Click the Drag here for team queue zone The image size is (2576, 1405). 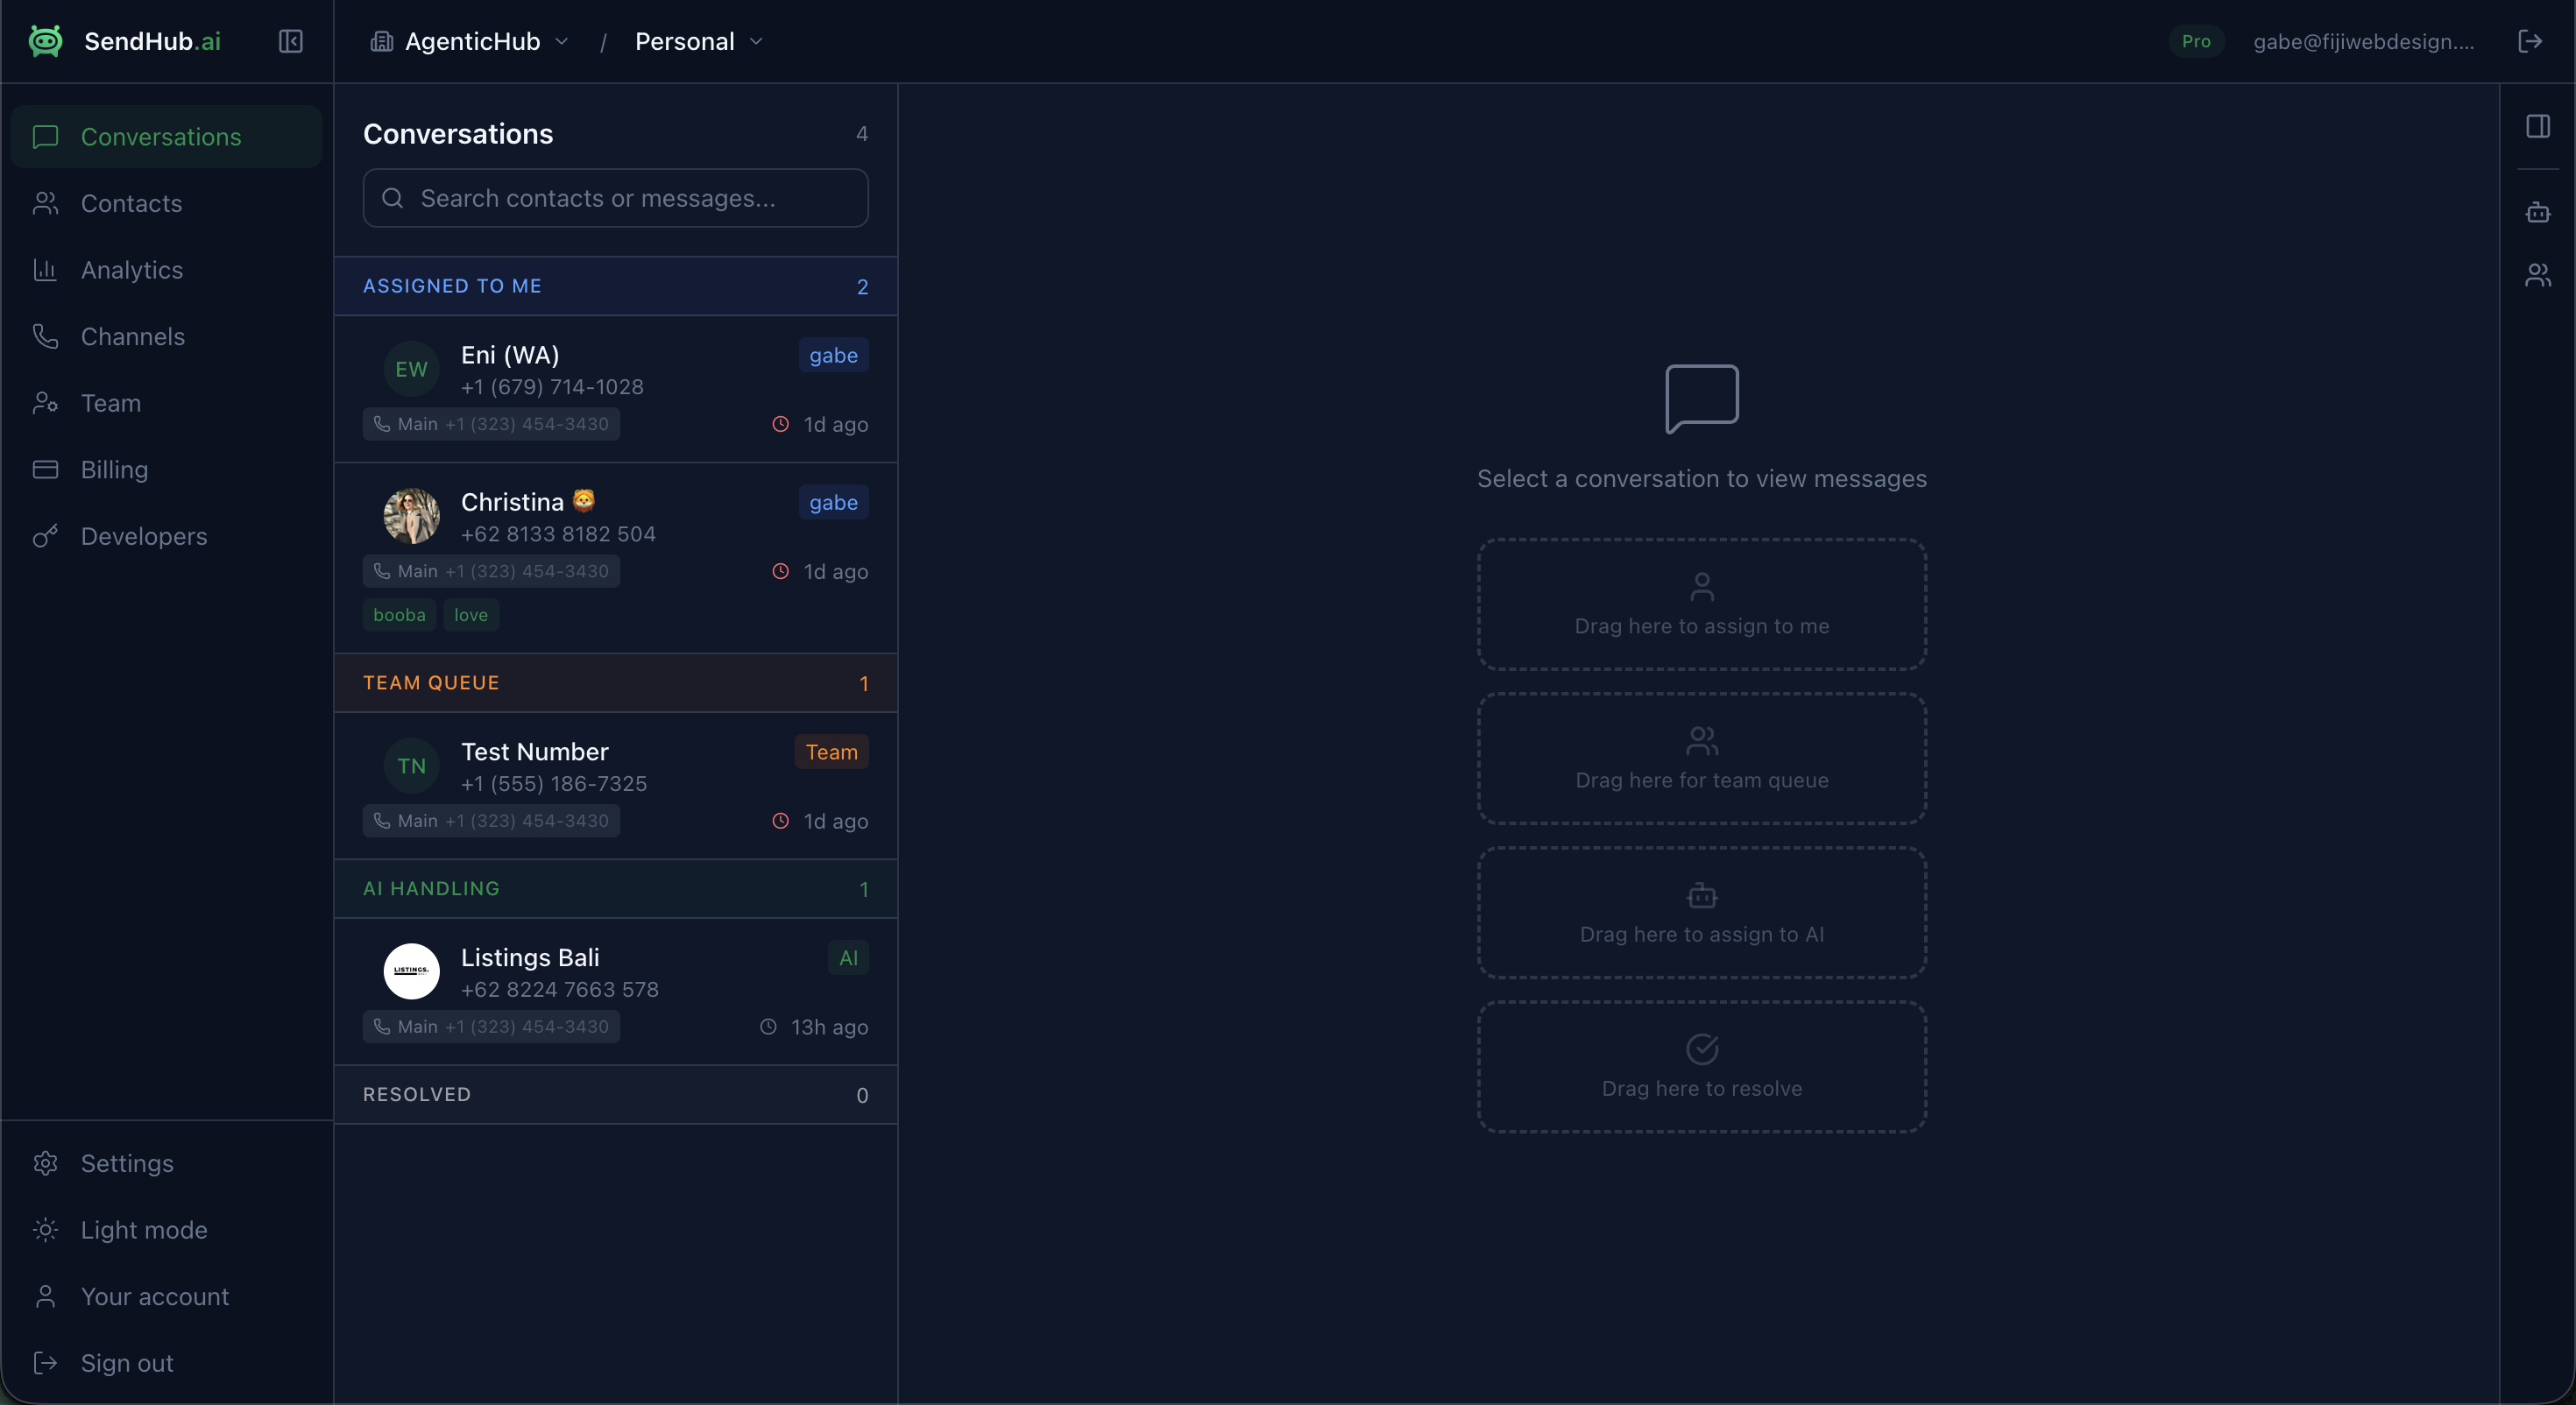1701,758
